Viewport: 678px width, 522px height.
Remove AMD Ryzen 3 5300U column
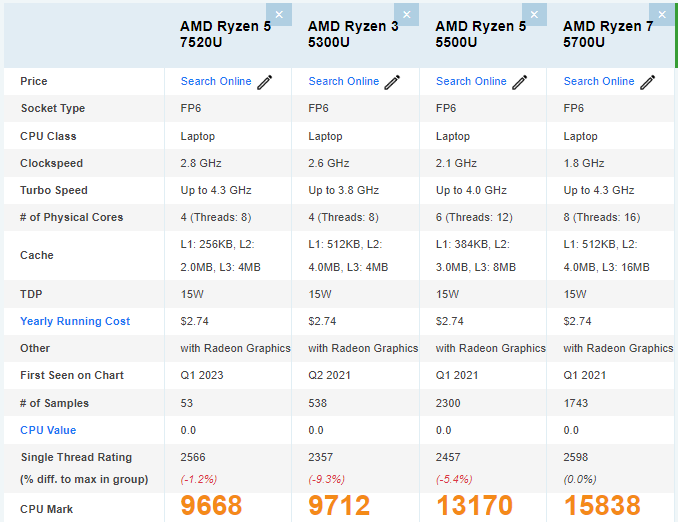[x=406, y=15]
